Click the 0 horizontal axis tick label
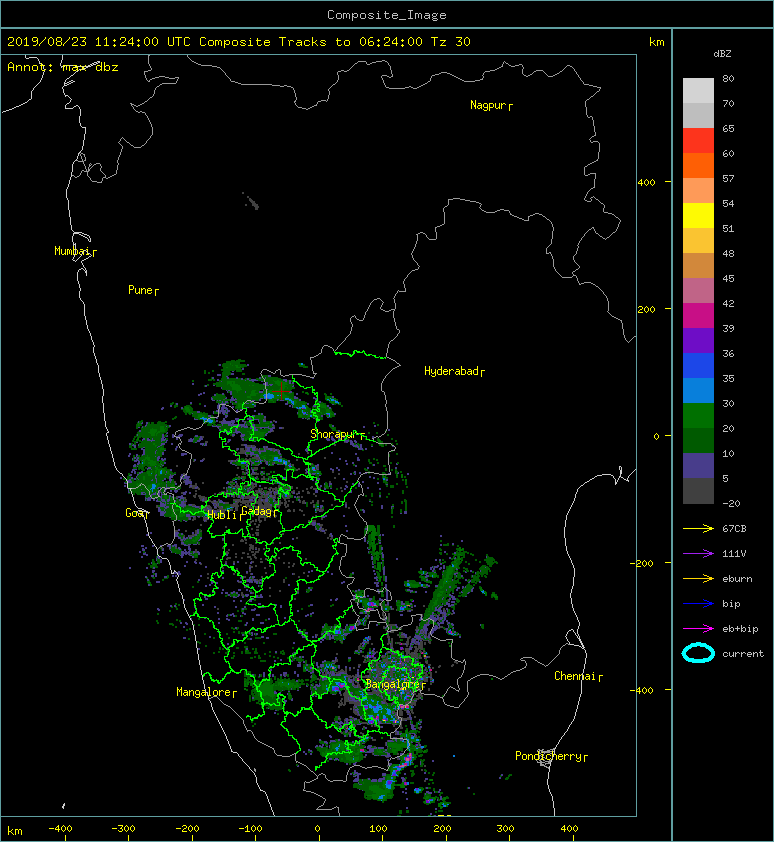This screenshot has height=842, width=774. coord(317,829)
